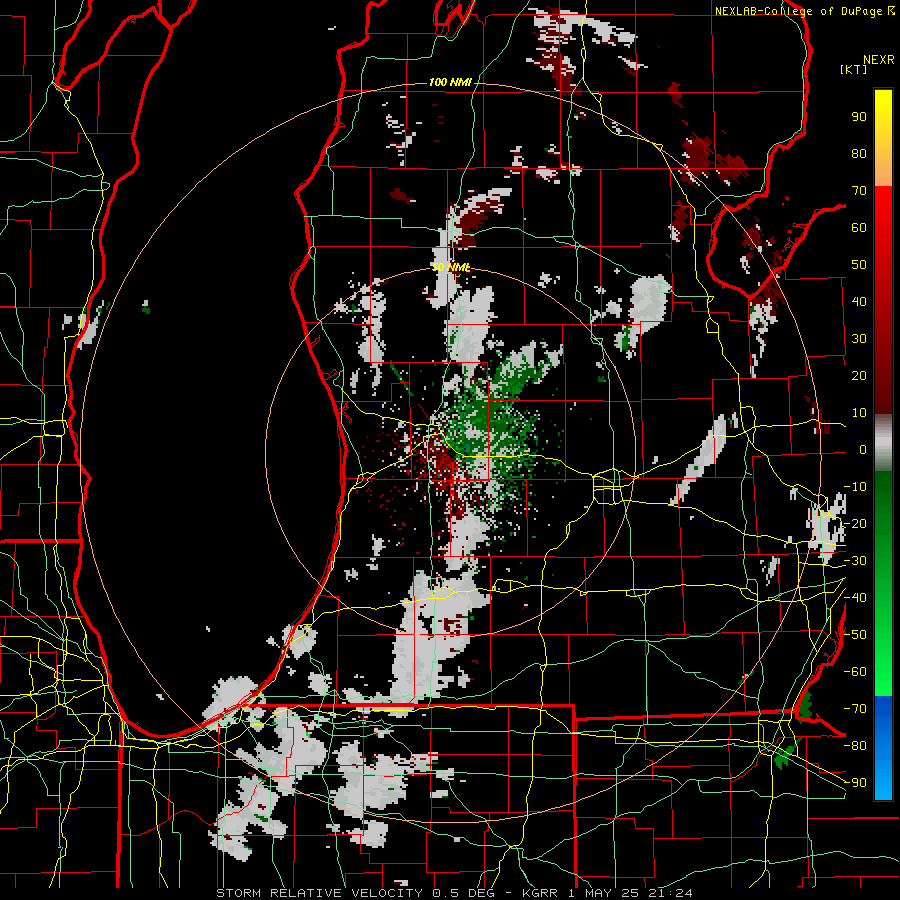
Task: Click the 0 scale label on legend
Action: click(x=863, y=450)
